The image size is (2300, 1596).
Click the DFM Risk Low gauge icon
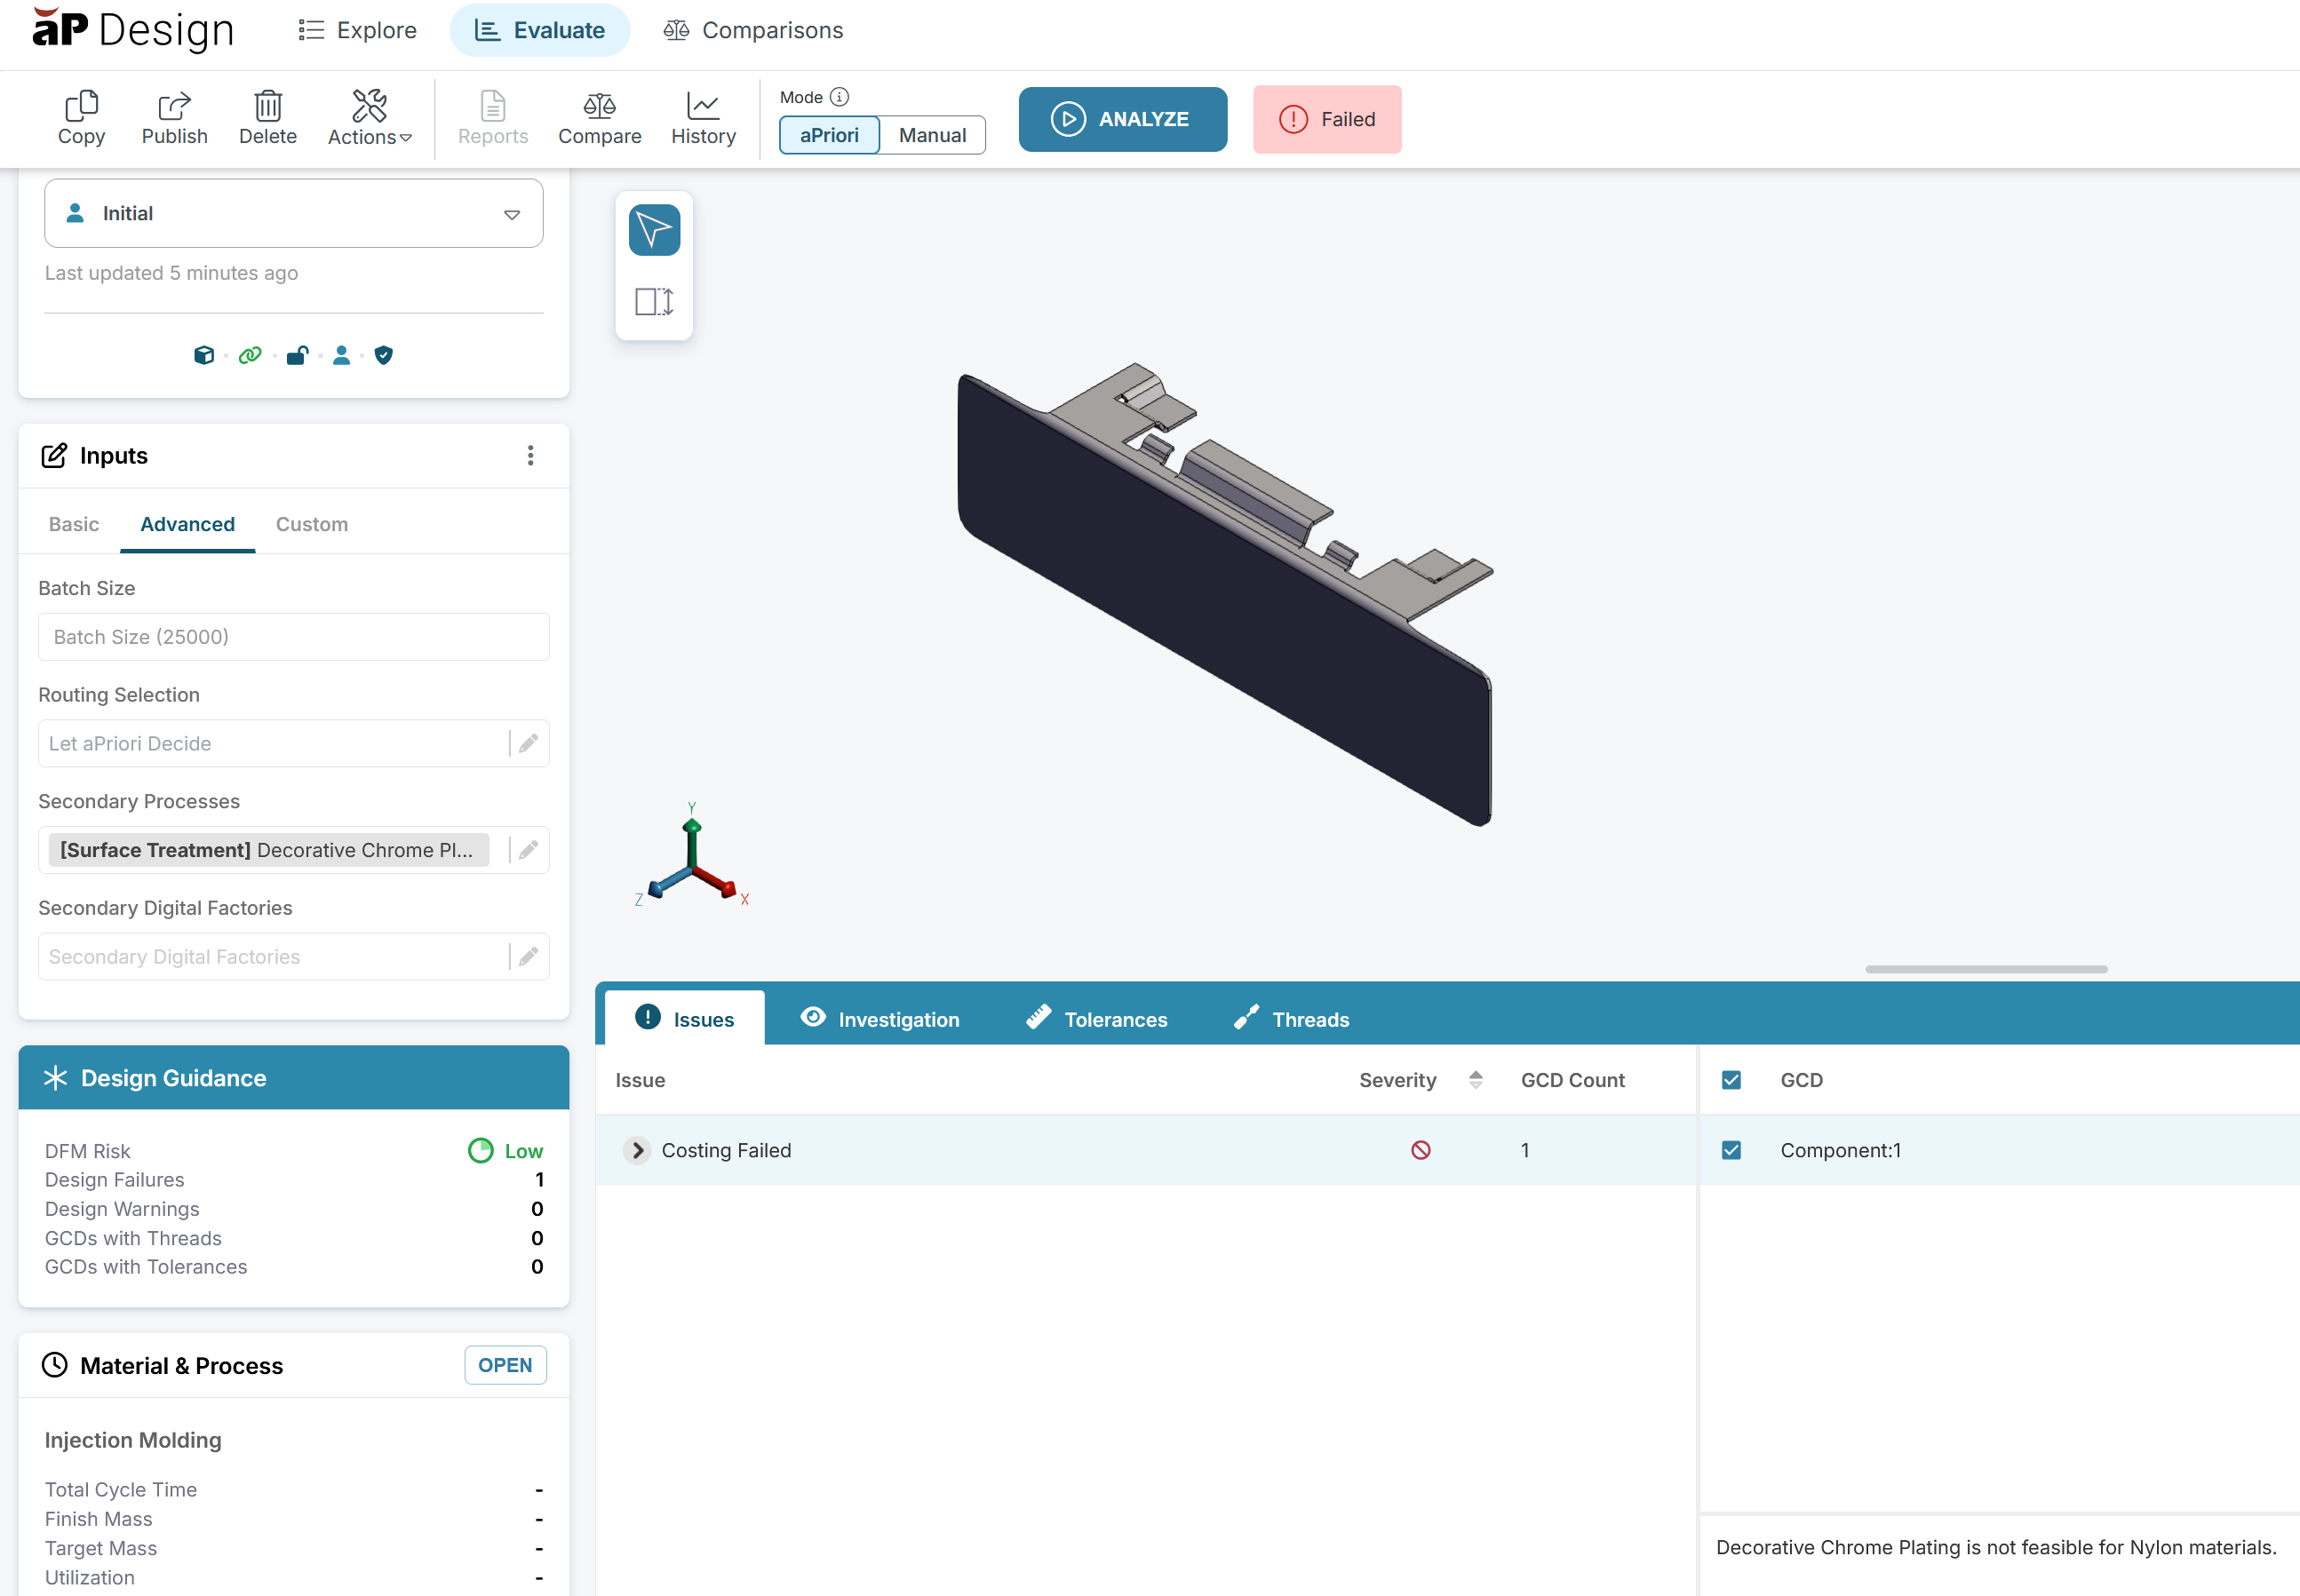(481, 1151)
